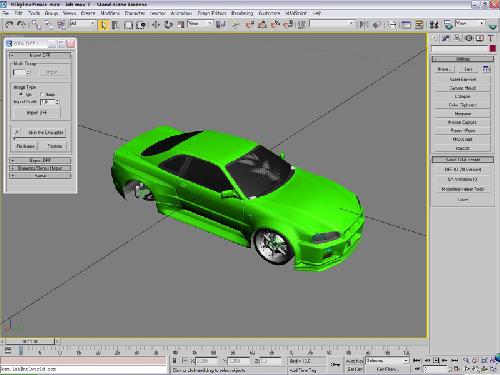Open the Utilities hammer panel tab

pos(491,38)
